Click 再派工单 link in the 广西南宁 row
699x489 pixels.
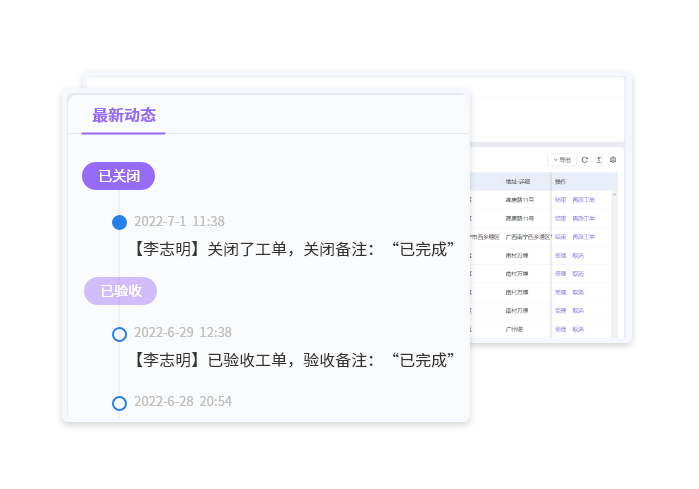point(584,237)
